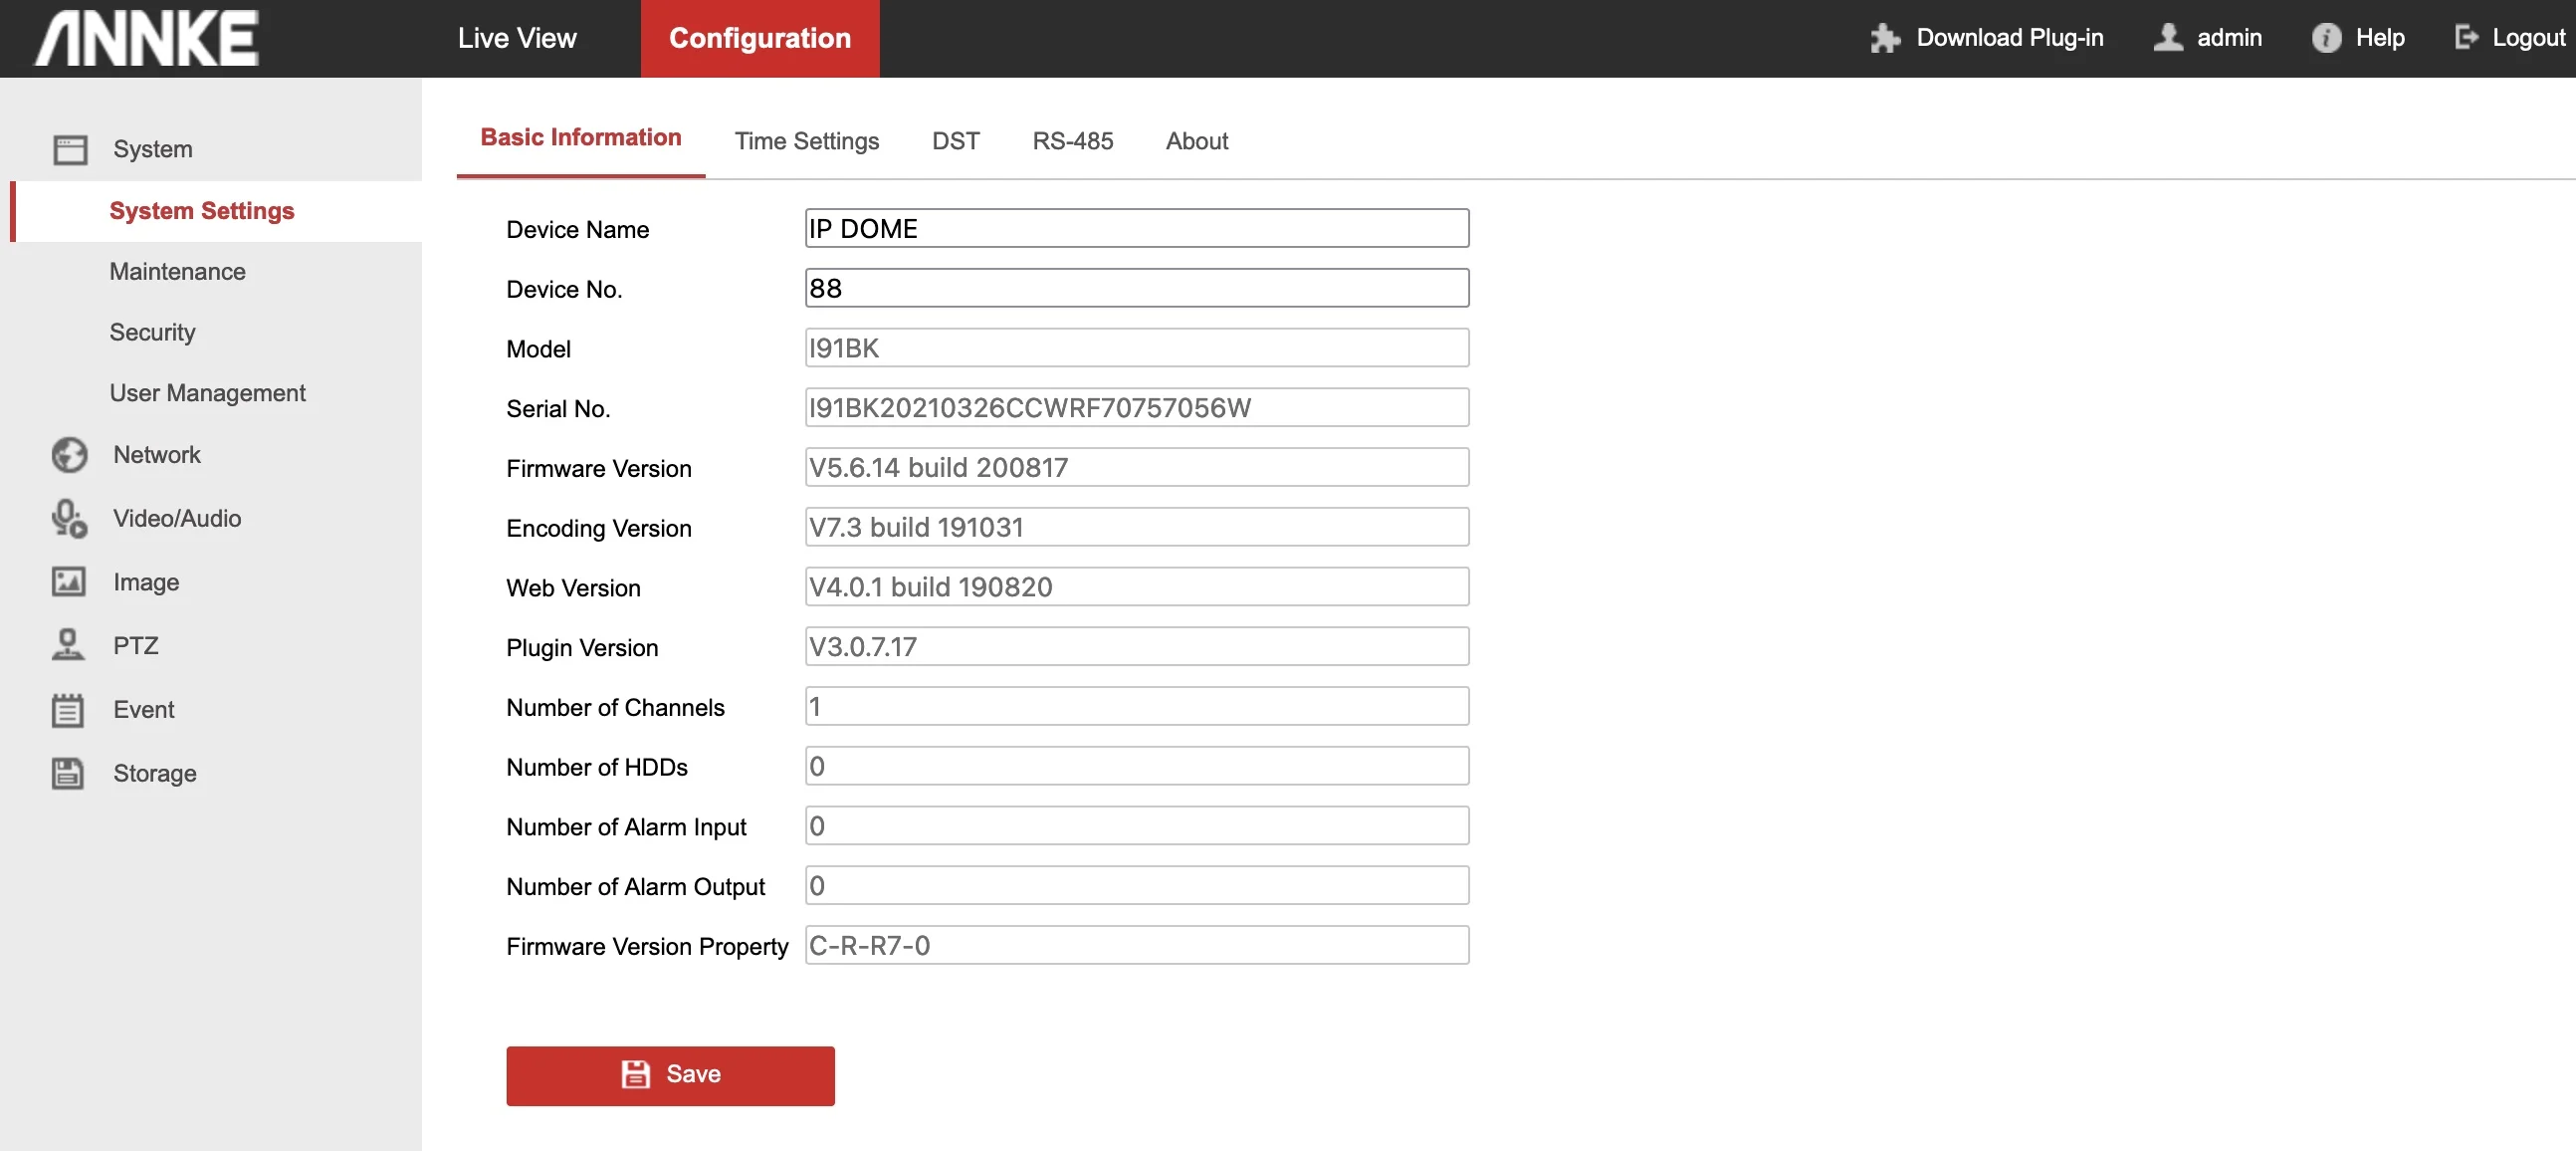Open Maintenance in the sidebar

coord(177,272)
